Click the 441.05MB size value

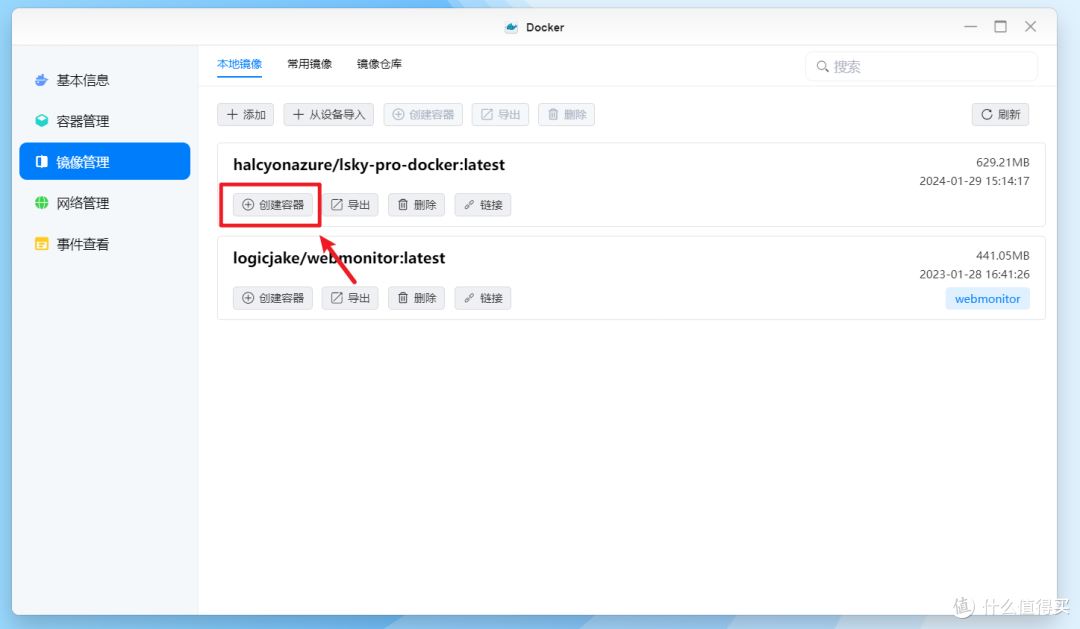[1002, 256]
